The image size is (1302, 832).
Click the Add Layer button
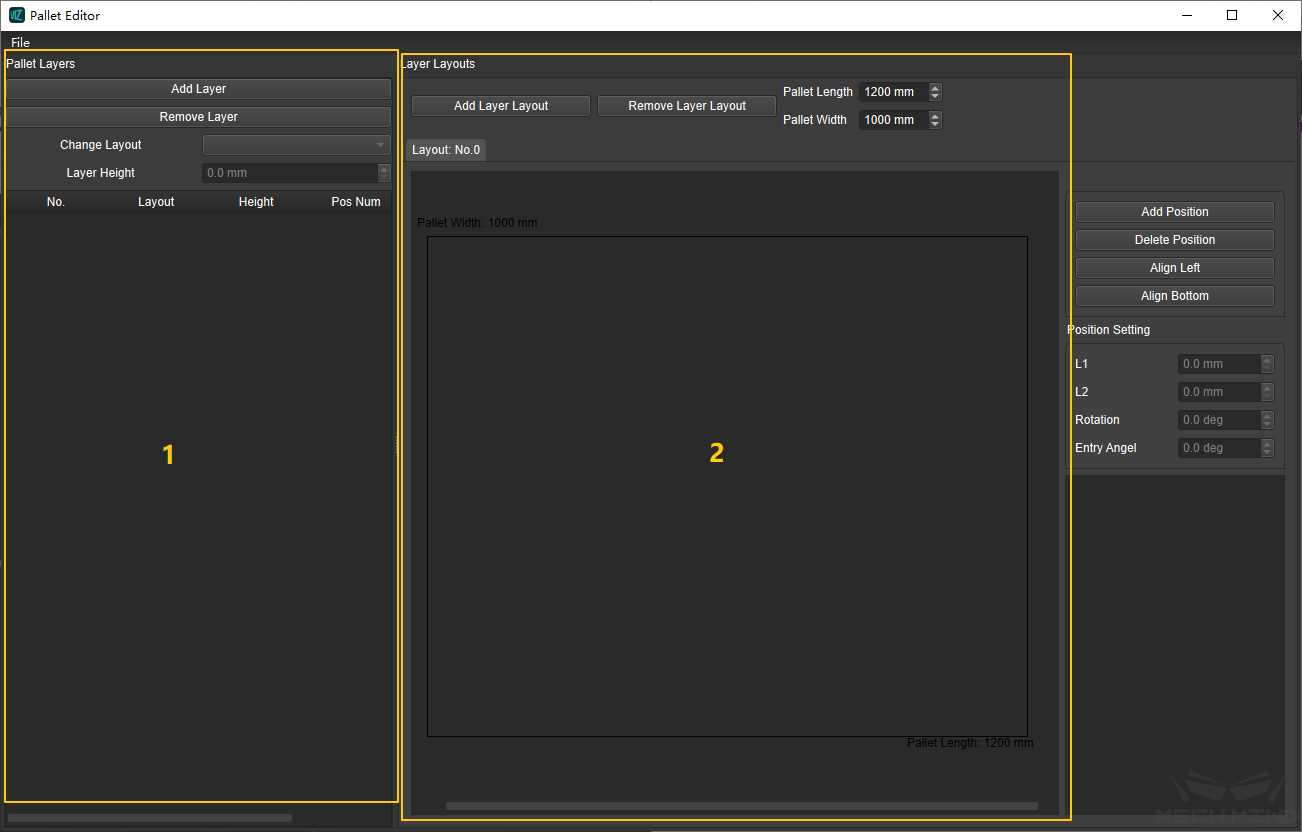click(198, 89)
